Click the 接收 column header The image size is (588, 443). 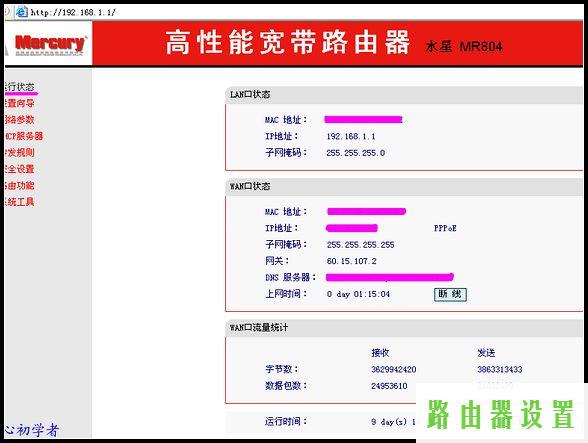tap(380, 353)
